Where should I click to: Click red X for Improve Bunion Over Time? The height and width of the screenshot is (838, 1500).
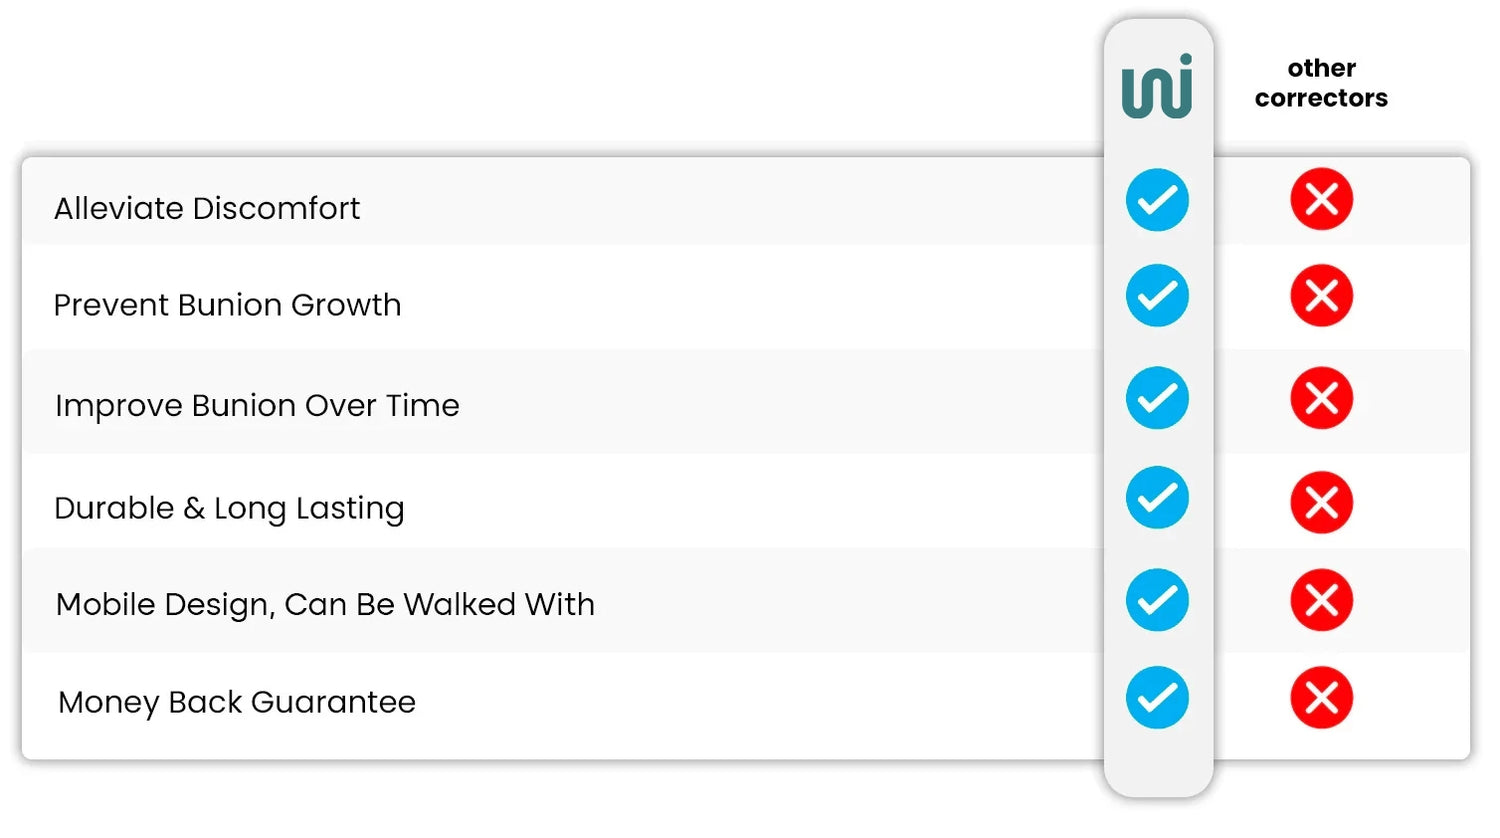(1321, 398)
